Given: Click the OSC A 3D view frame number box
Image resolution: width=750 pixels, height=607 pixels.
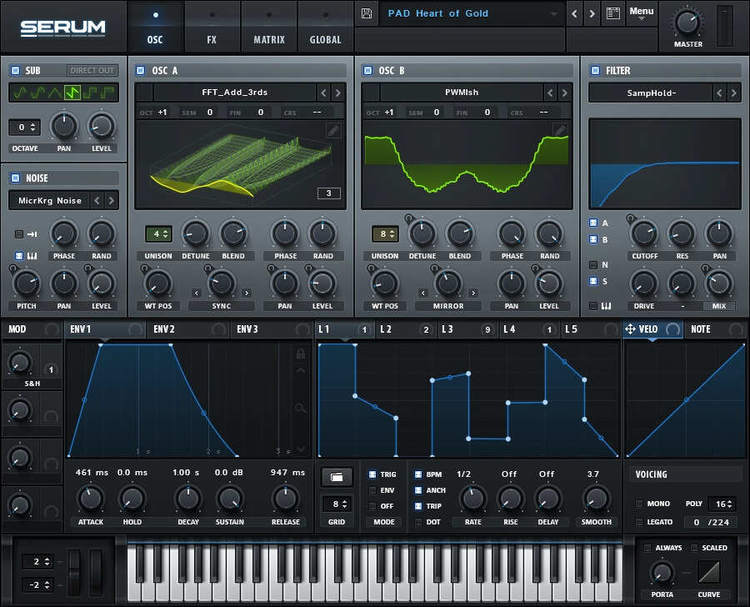Looking at the screenshot, I should point(329,193).
